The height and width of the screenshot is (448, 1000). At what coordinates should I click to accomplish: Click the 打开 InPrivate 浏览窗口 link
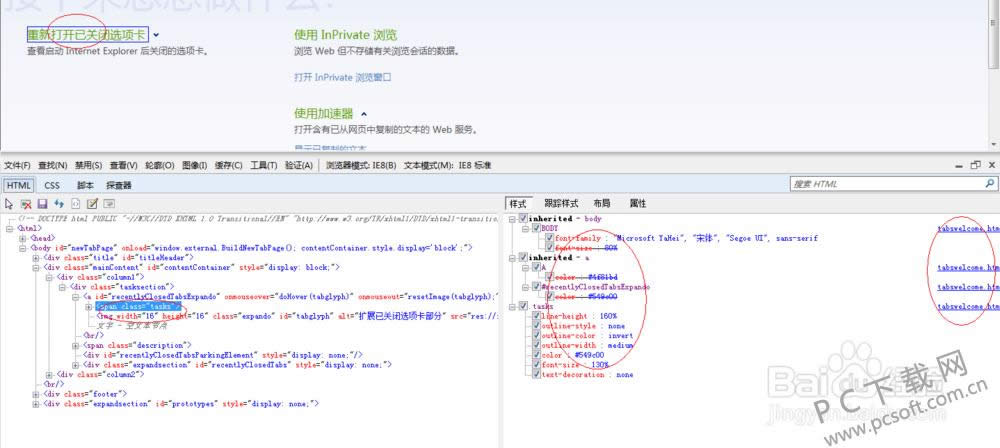coord(342,77)
